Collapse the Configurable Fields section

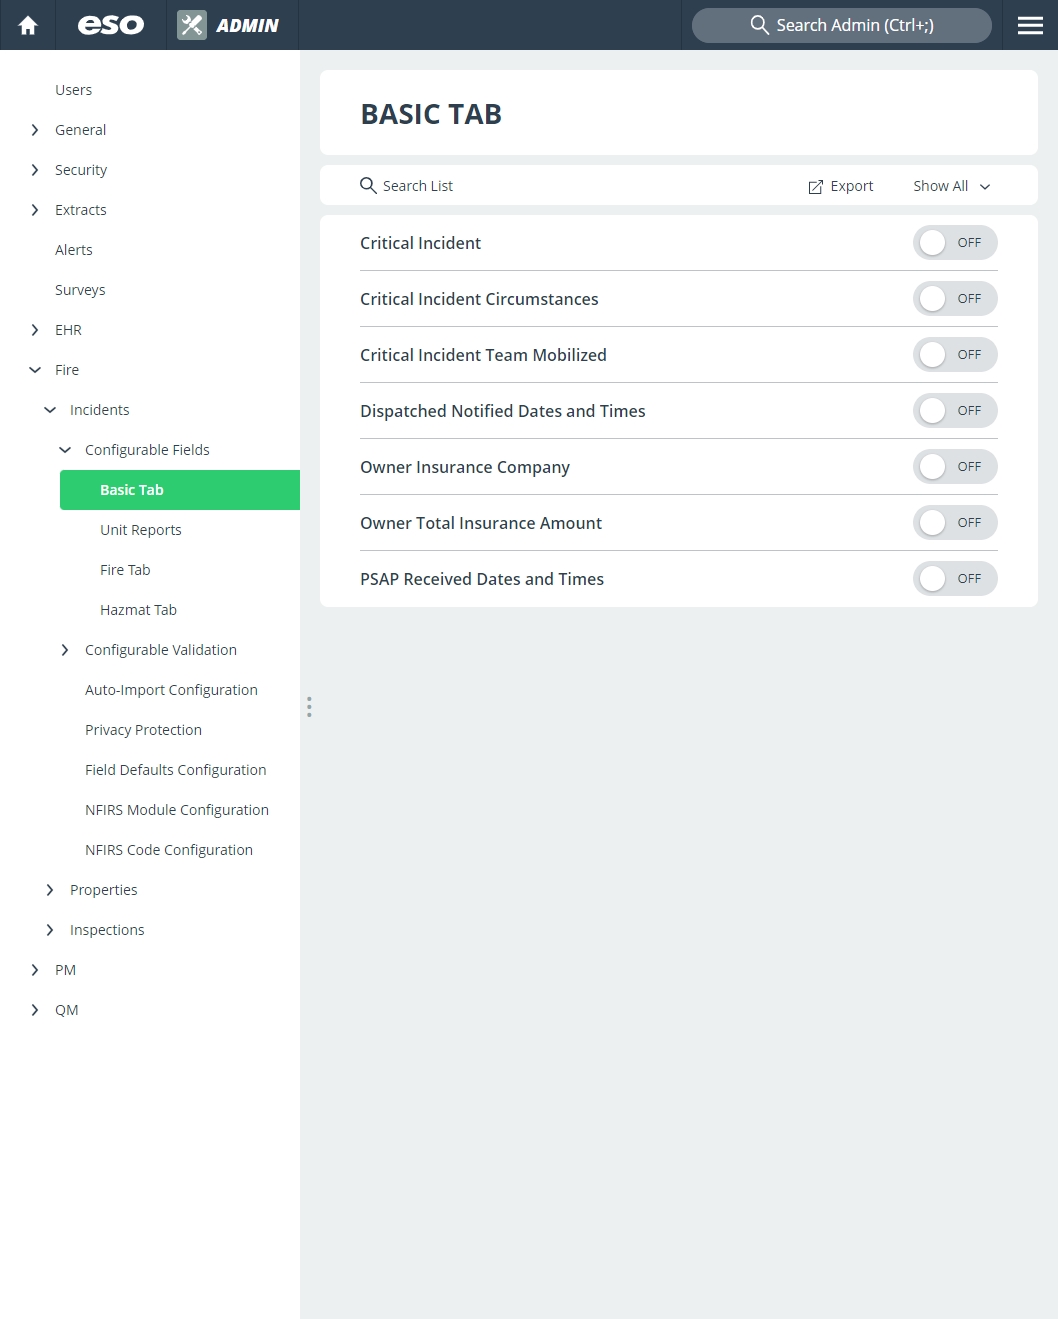65,450
